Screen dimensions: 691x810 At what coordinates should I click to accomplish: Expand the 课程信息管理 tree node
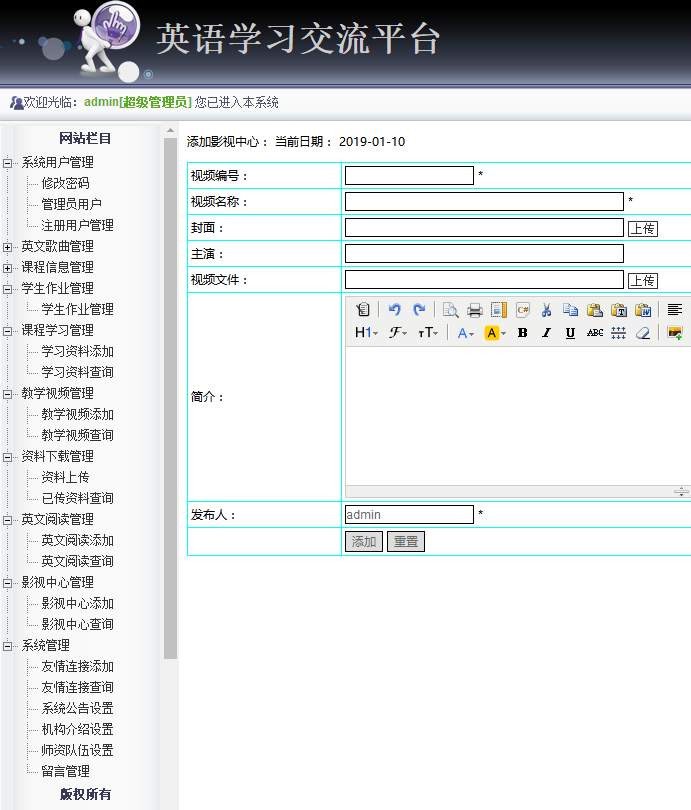pyautogui.click(x=7, y=268)
